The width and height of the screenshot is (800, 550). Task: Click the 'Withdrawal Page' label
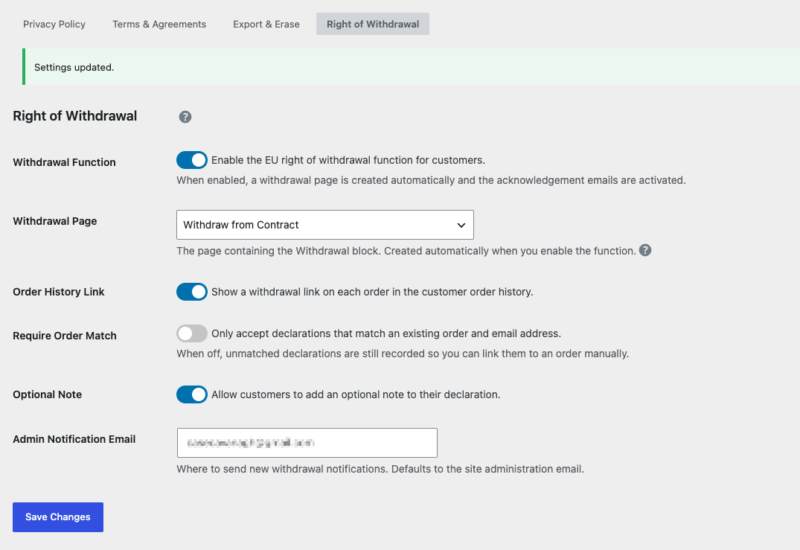pos(55,221)
